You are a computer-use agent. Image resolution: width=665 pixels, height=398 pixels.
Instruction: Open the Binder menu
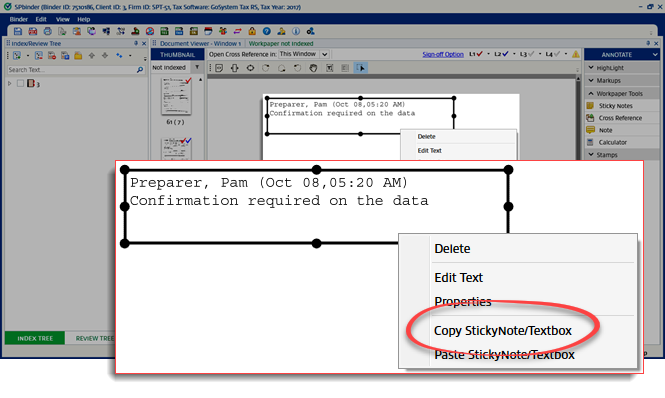19,20
